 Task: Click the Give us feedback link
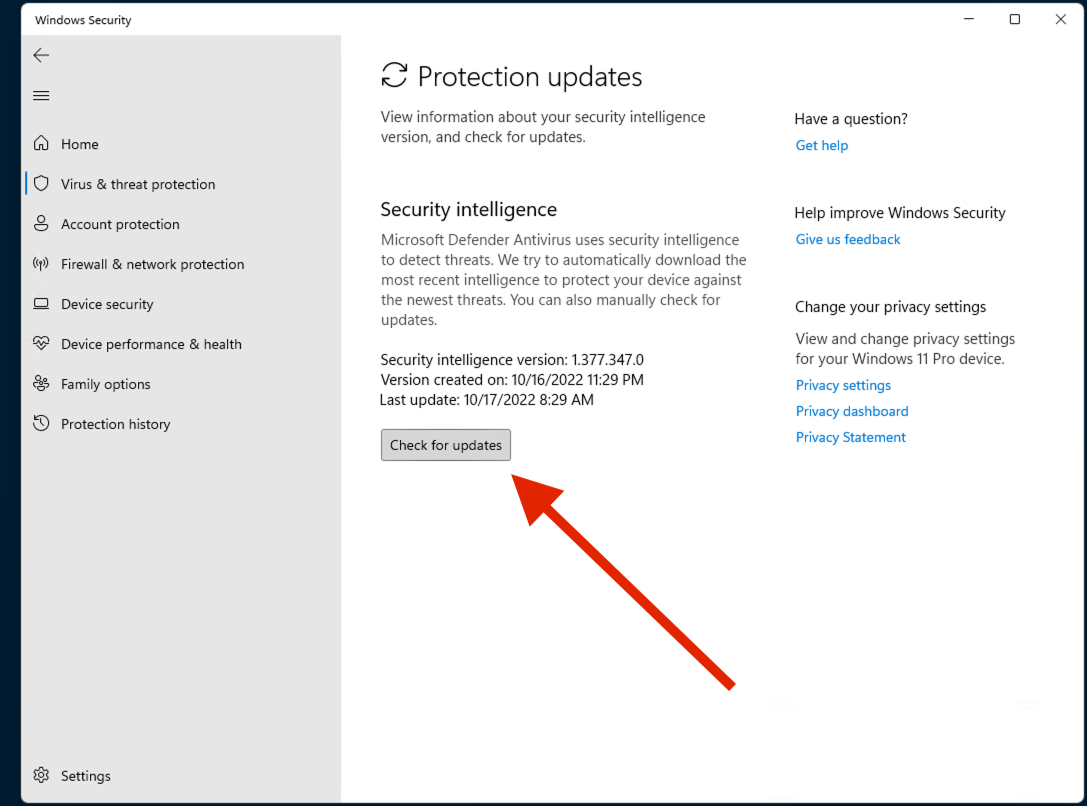[x=848, y=239]
